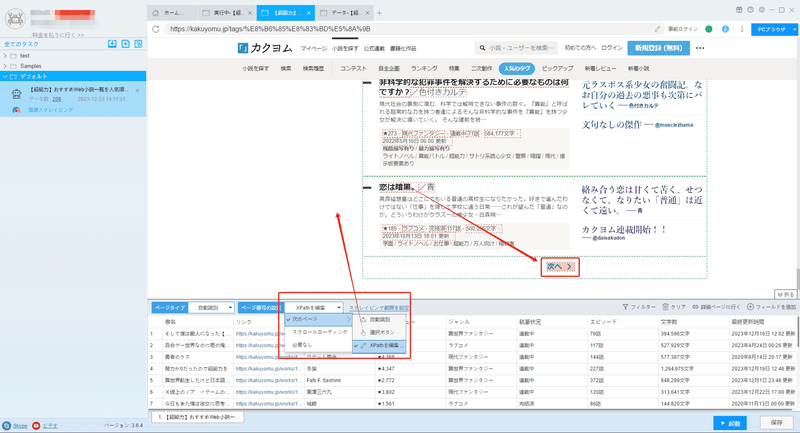Click 詳細ページに行く button
The width and height of the screenshot is (800, 433).
(x=716, y=307)
